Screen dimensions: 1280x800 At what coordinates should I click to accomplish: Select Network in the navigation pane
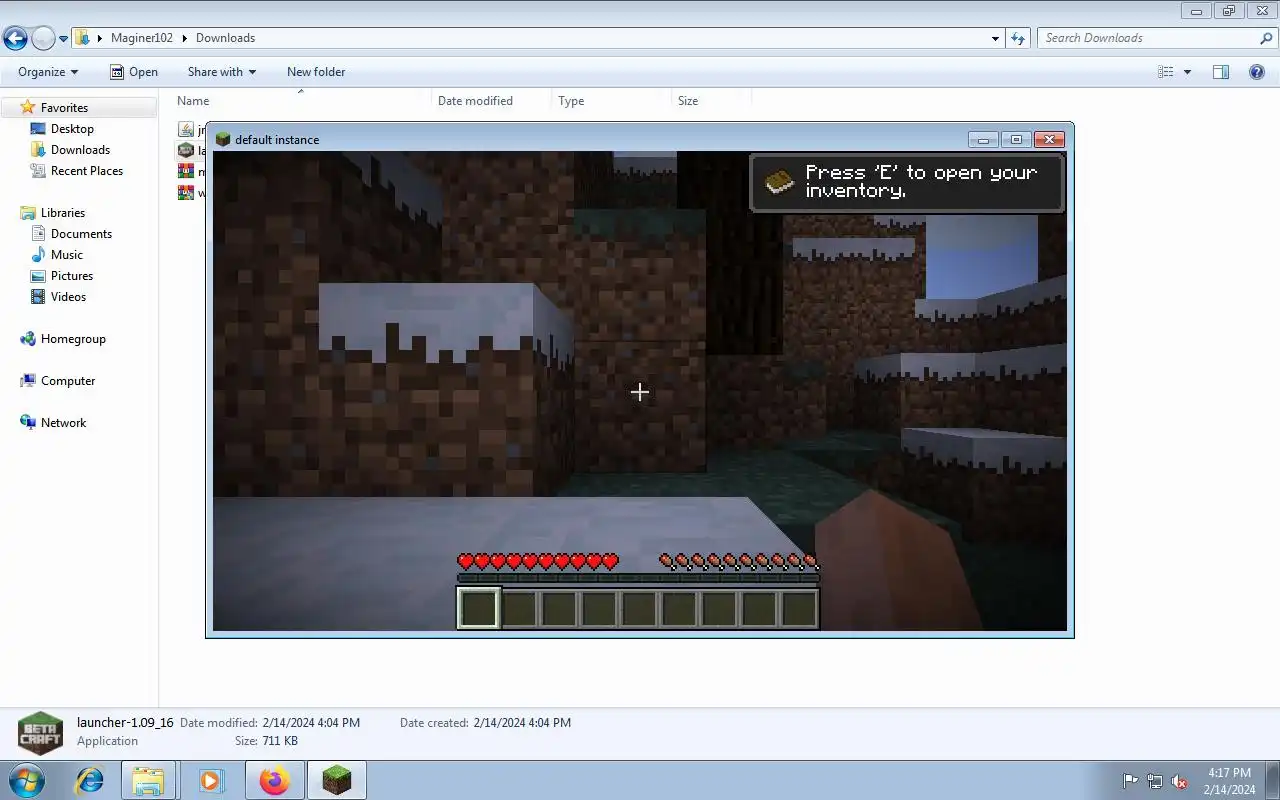[63, 423]
